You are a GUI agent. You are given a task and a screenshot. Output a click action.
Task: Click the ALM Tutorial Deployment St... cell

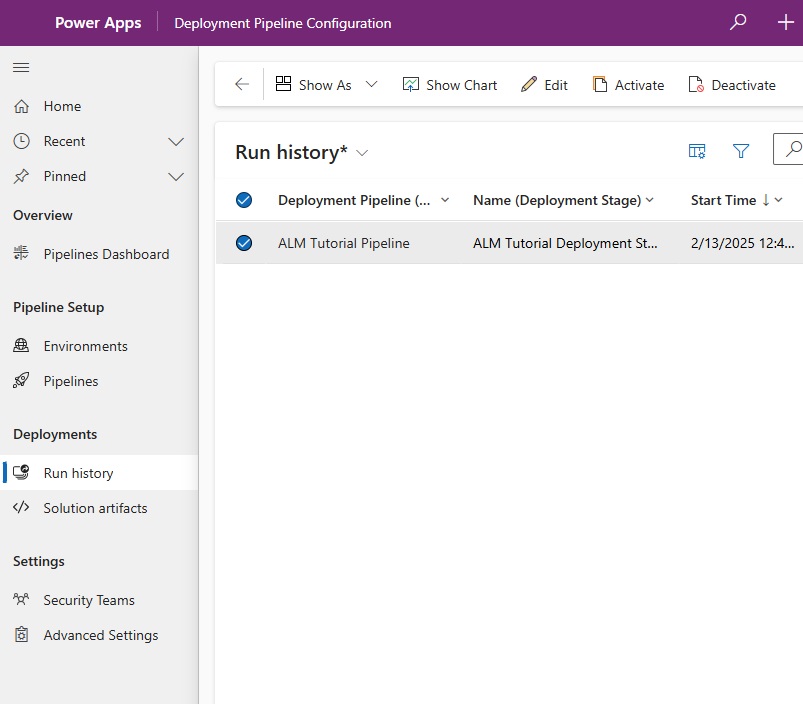pyautogui.click(x=565, y=243)
